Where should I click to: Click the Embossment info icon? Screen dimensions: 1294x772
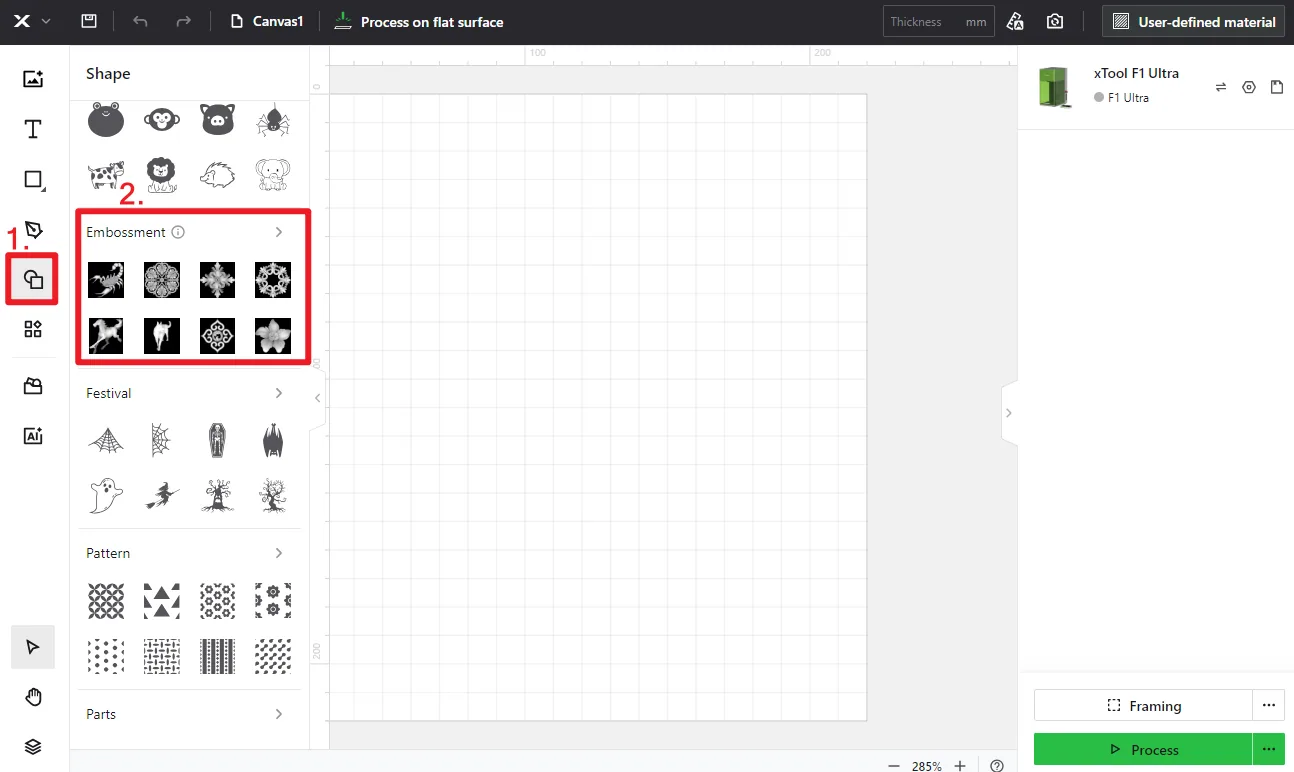[178, 232]
